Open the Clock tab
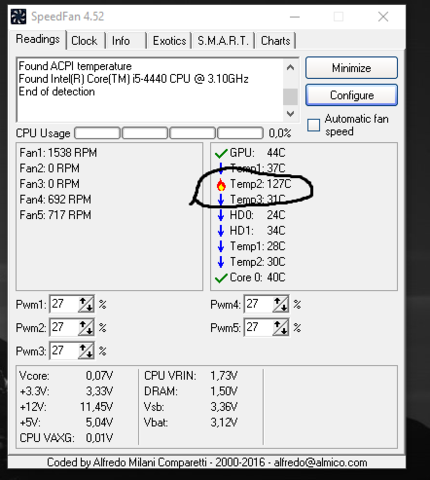 84,41
